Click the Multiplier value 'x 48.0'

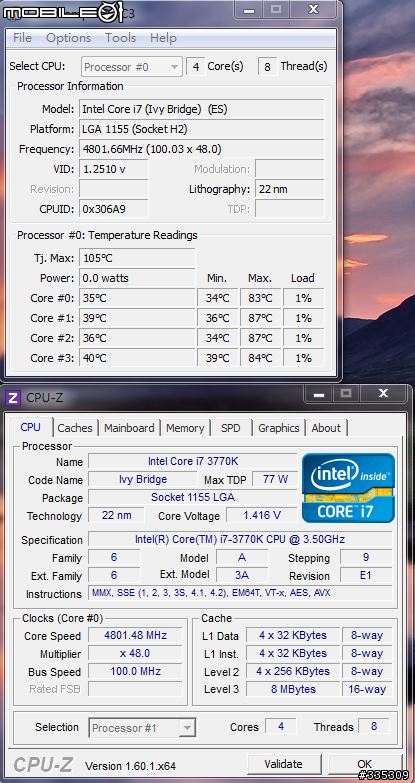pyautogui.click(x=135, y=653)
